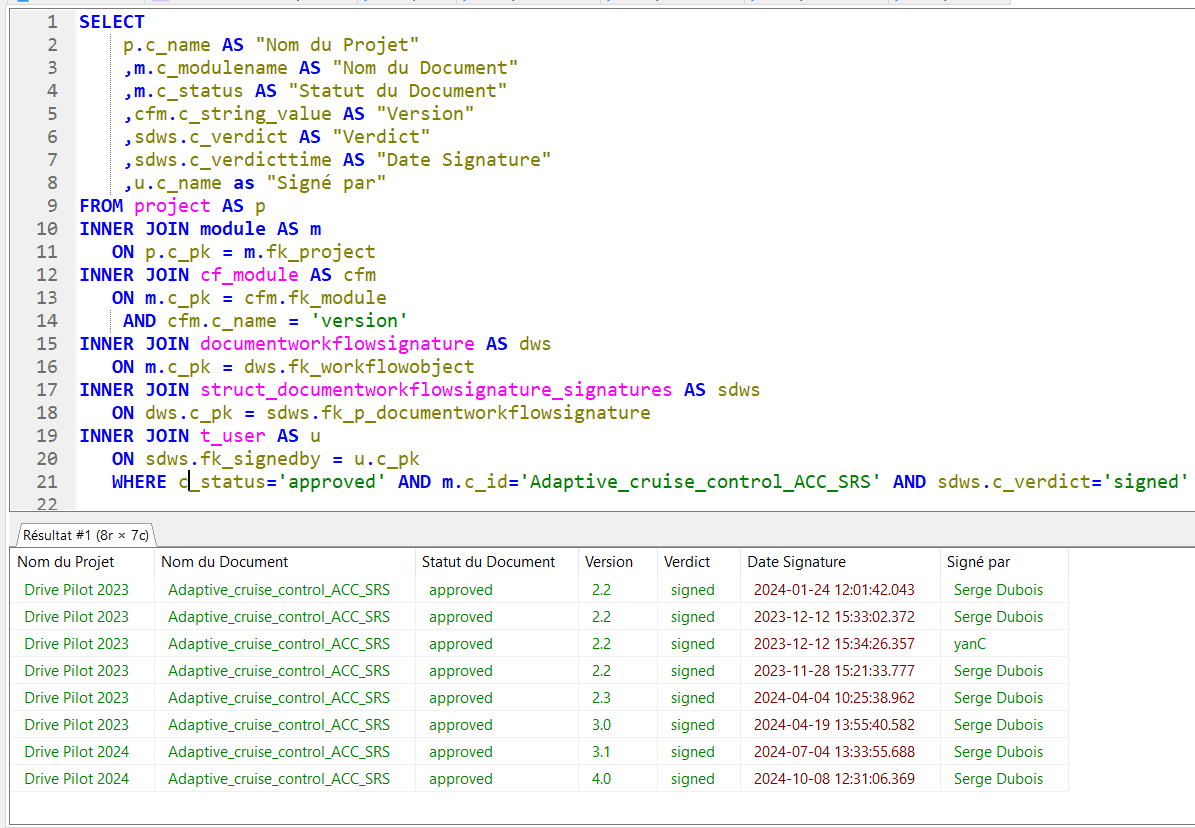This screenshot has height=828, width=1195.
Task: Place cursor on the SELECT keyword
Action: pyautogui.click(x=112, y=22)
